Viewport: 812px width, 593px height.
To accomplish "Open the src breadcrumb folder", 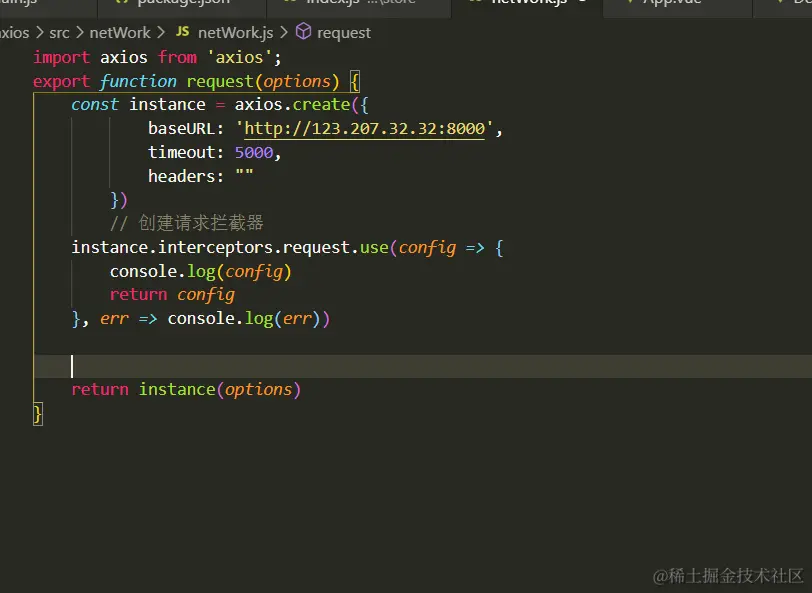I will pyautogui.click(x=59, y=33).
